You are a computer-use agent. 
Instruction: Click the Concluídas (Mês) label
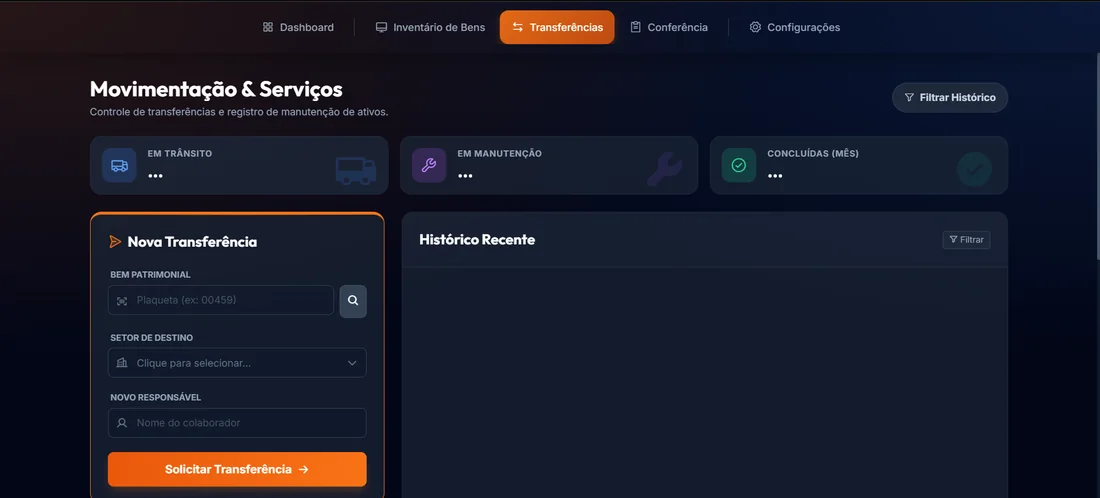point(813,154)
